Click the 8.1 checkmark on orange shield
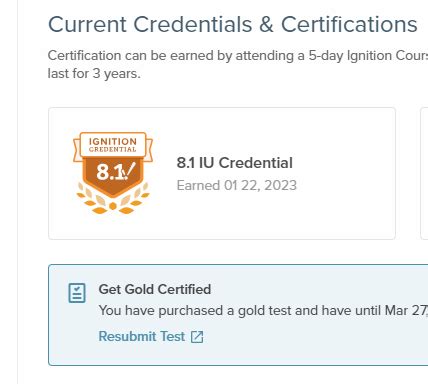This screenshot has height=384, width=428. coord(115,172)
